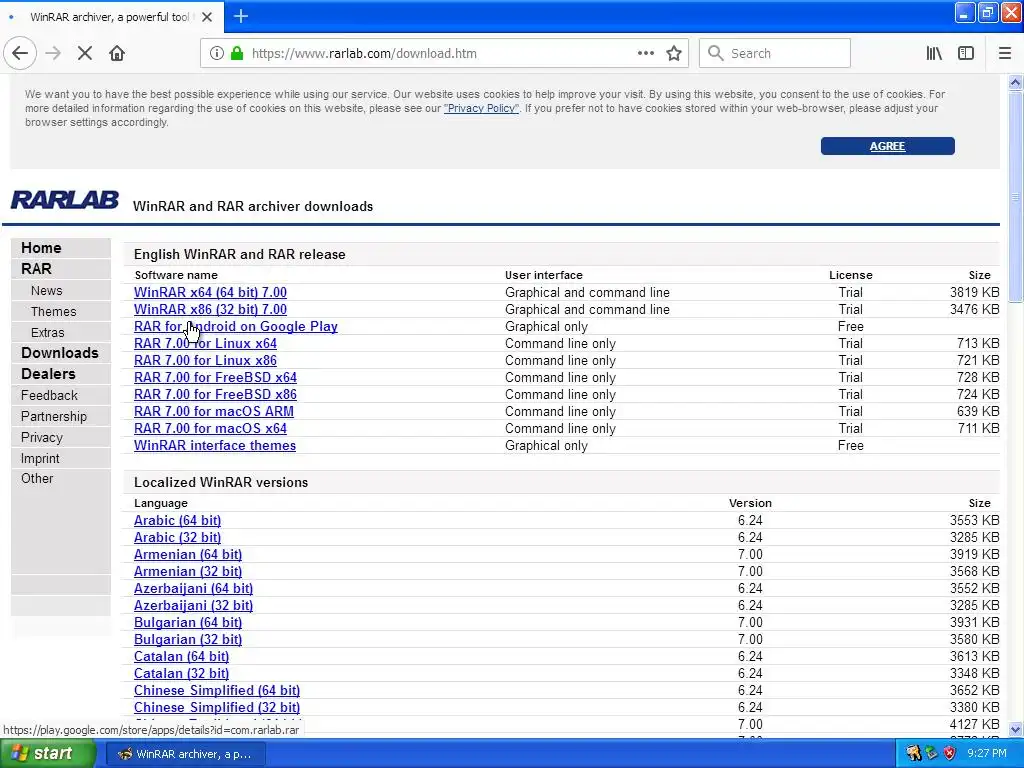Download Azerbaijani (64 bit) version
The image size is (1024, 768).
(193, 588)
